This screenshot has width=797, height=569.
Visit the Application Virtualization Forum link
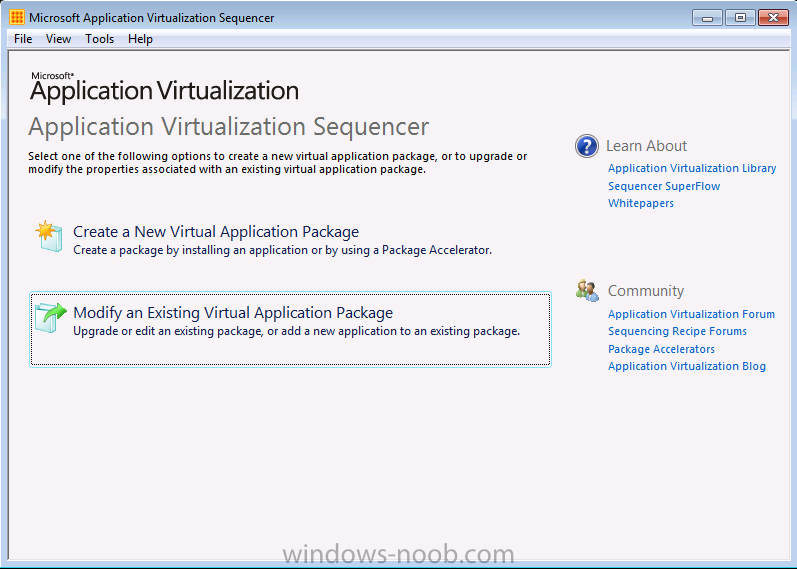point(691,314)
